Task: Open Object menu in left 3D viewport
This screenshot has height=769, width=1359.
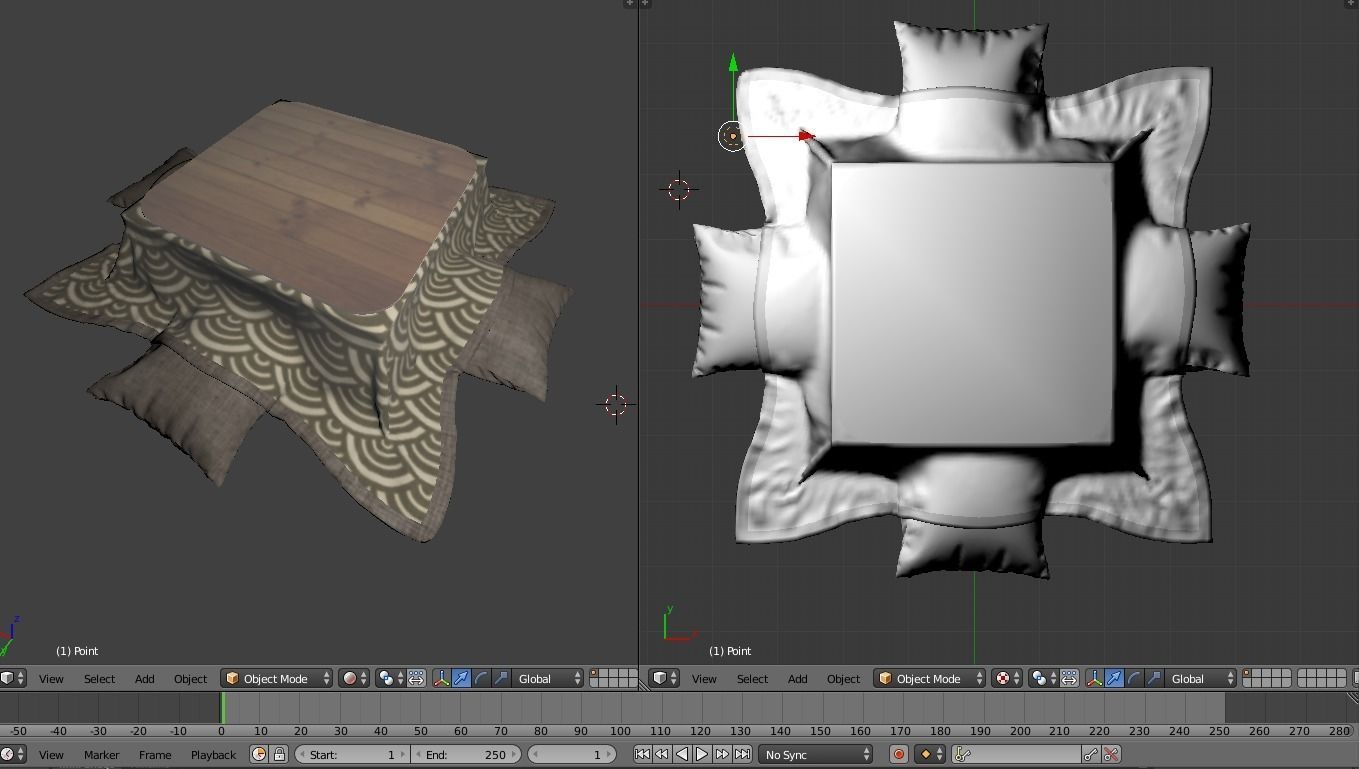Action: pyautogui.click(x=190, y=678)
